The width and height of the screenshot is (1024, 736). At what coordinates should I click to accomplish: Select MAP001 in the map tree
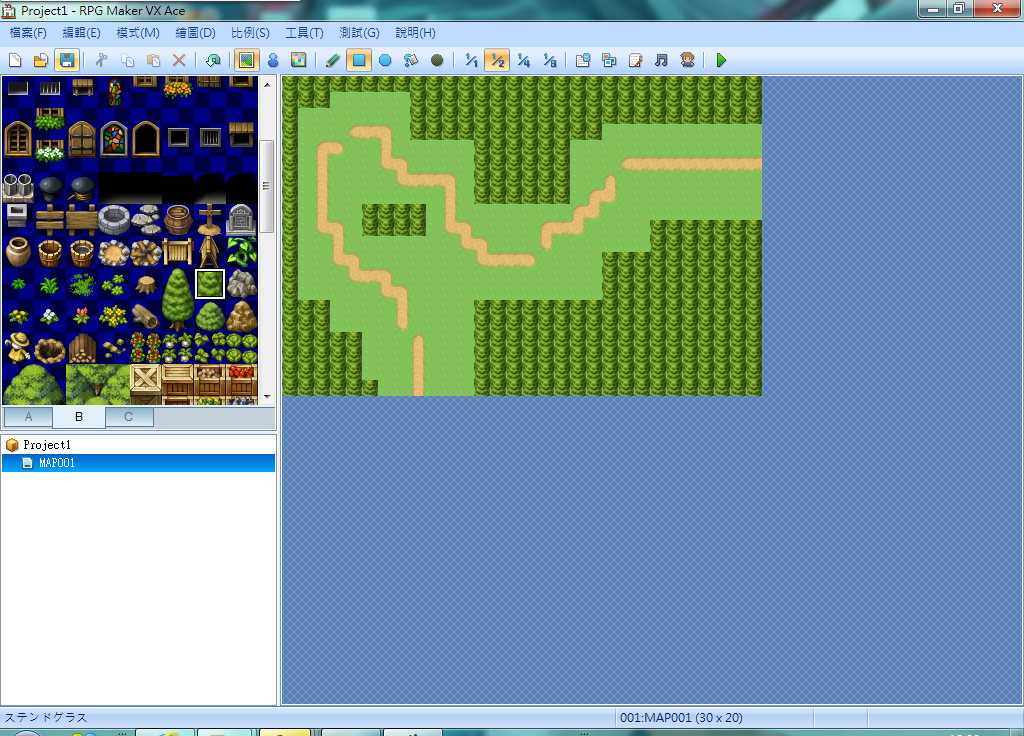pyautogui.click(x=138, y=463)
